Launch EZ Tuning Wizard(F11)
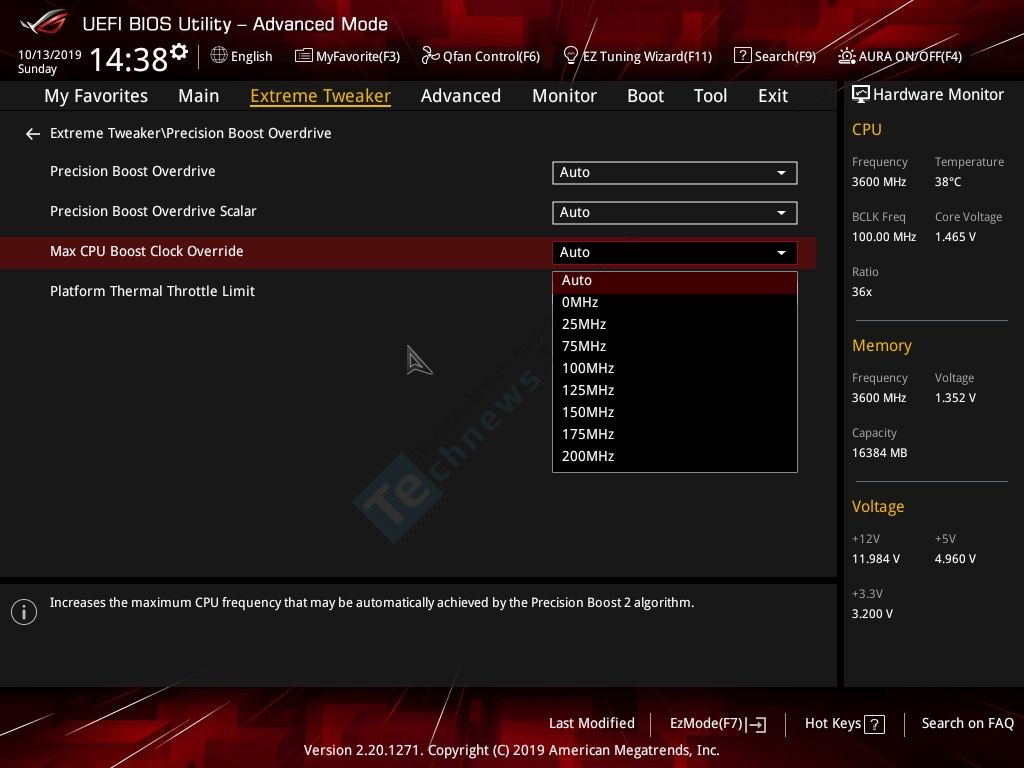1024x768 pixels. [x=647, y=57]
